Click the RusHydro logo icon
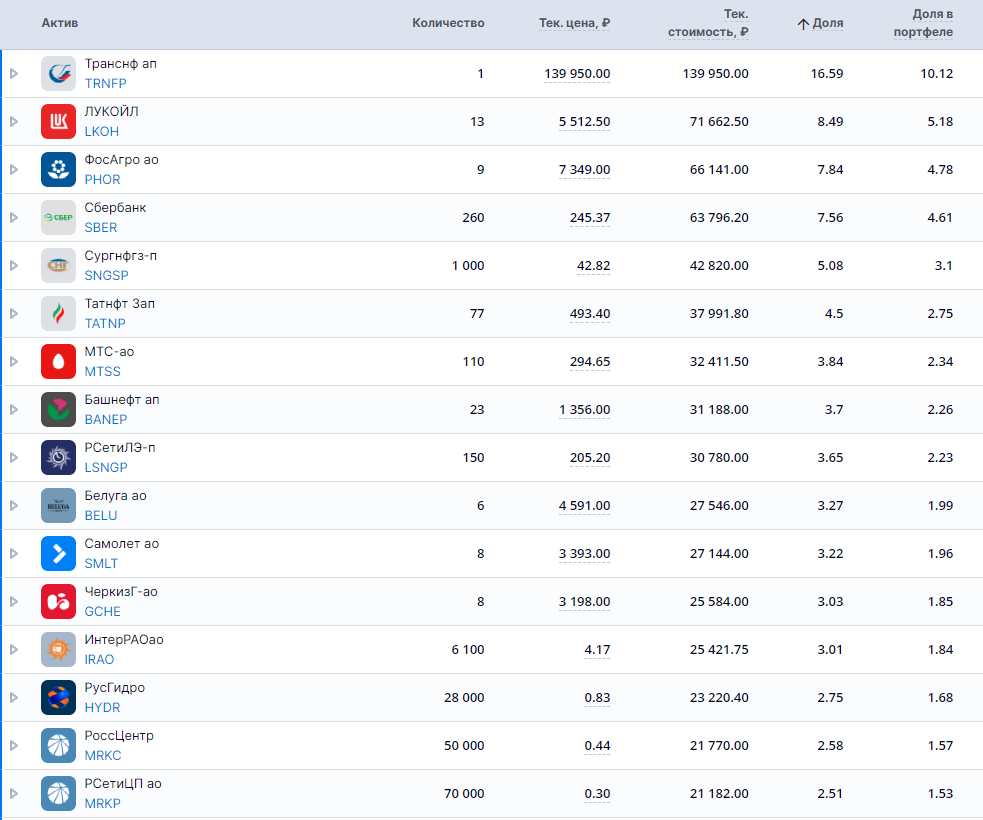This screenshot has width=983, height=820. pos(59,698)
